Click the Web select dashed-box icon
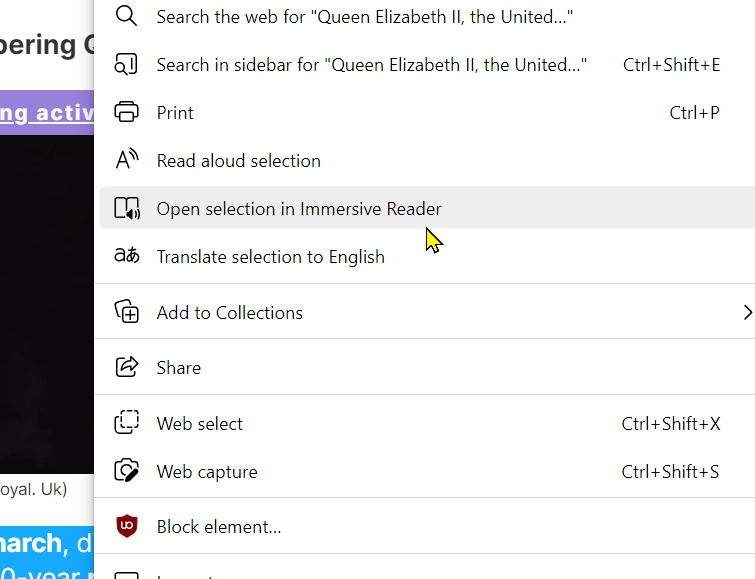The image size is (755, 579). (x=127, y=422)
